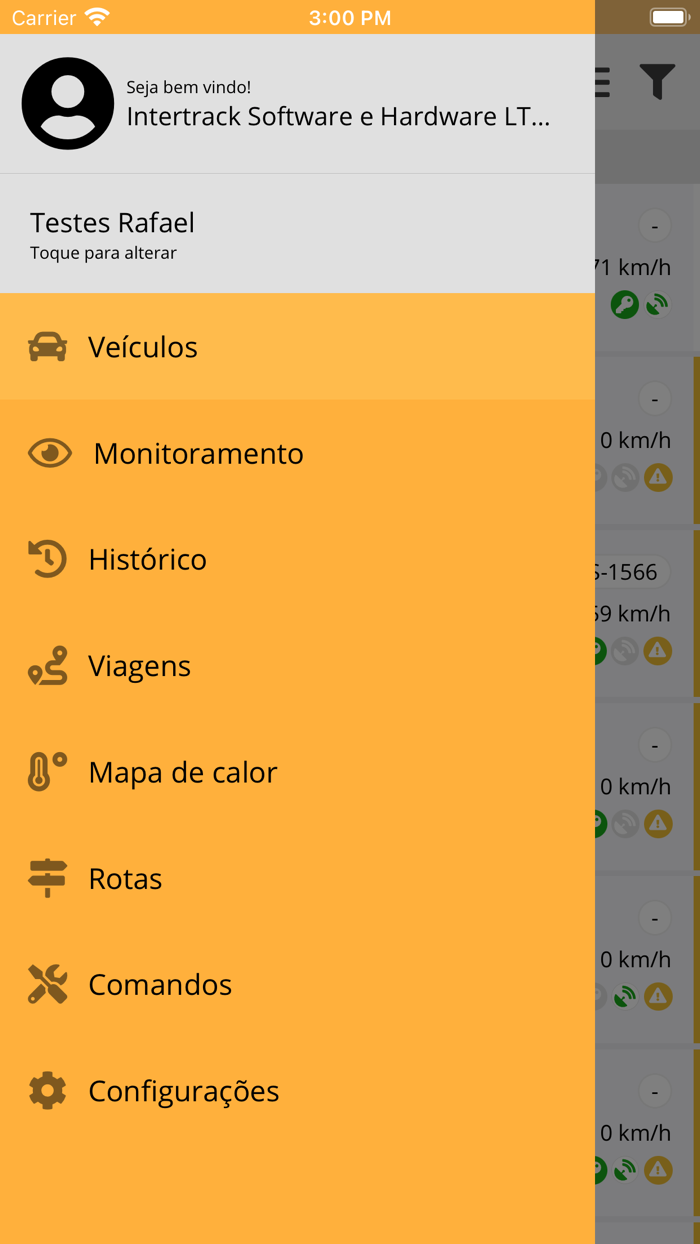Tap the Wi-Fi indicator in the status bar
The width and height of the screenshot is (700, 1244).
point(95,16)
